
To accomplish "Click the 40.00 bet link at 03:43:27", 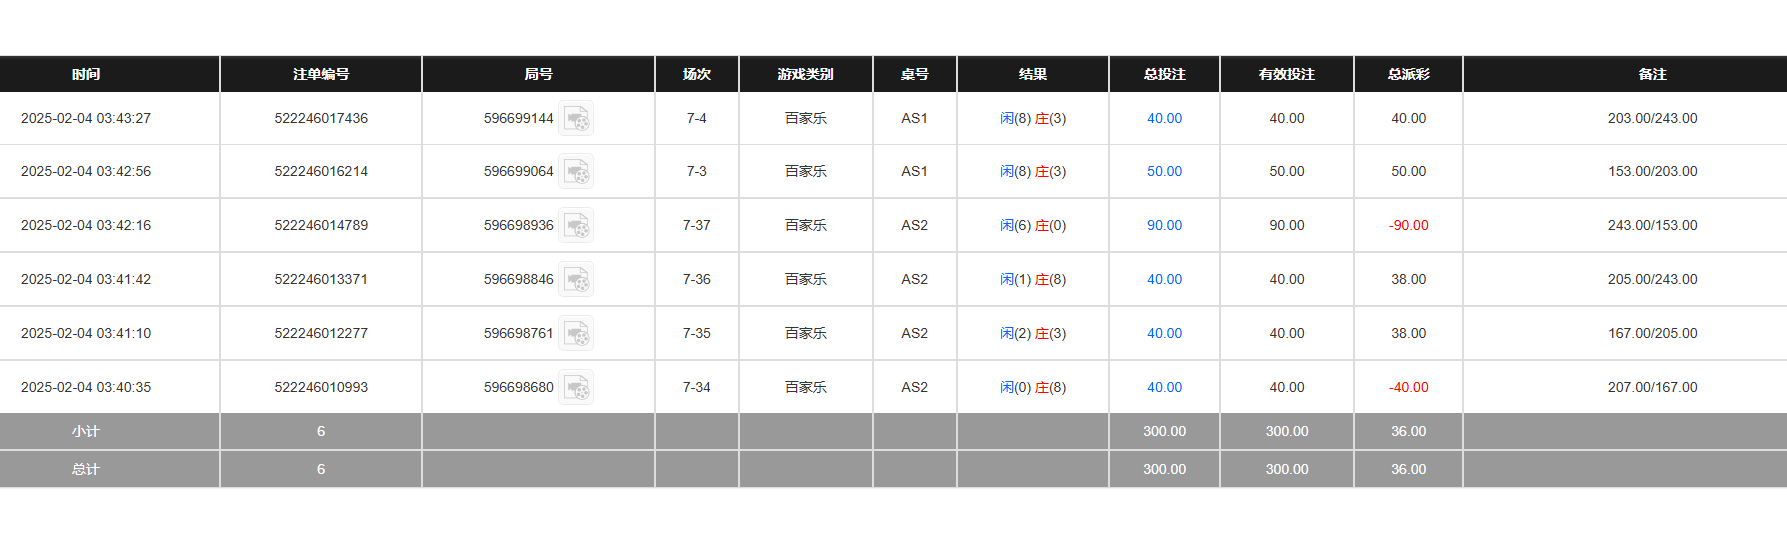I will click(x=1164, y=119).
